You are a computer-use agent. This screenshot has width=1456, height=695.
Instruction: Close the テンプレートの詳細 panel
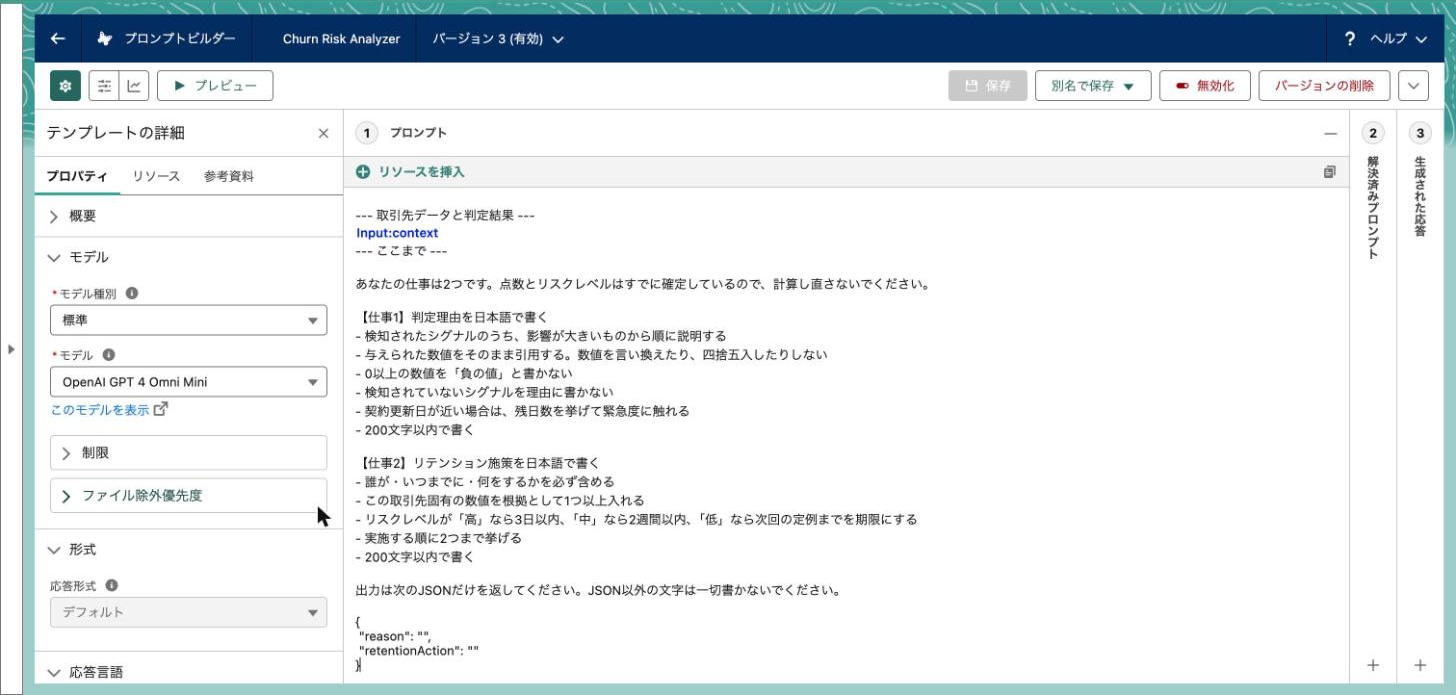click(323, 133)
